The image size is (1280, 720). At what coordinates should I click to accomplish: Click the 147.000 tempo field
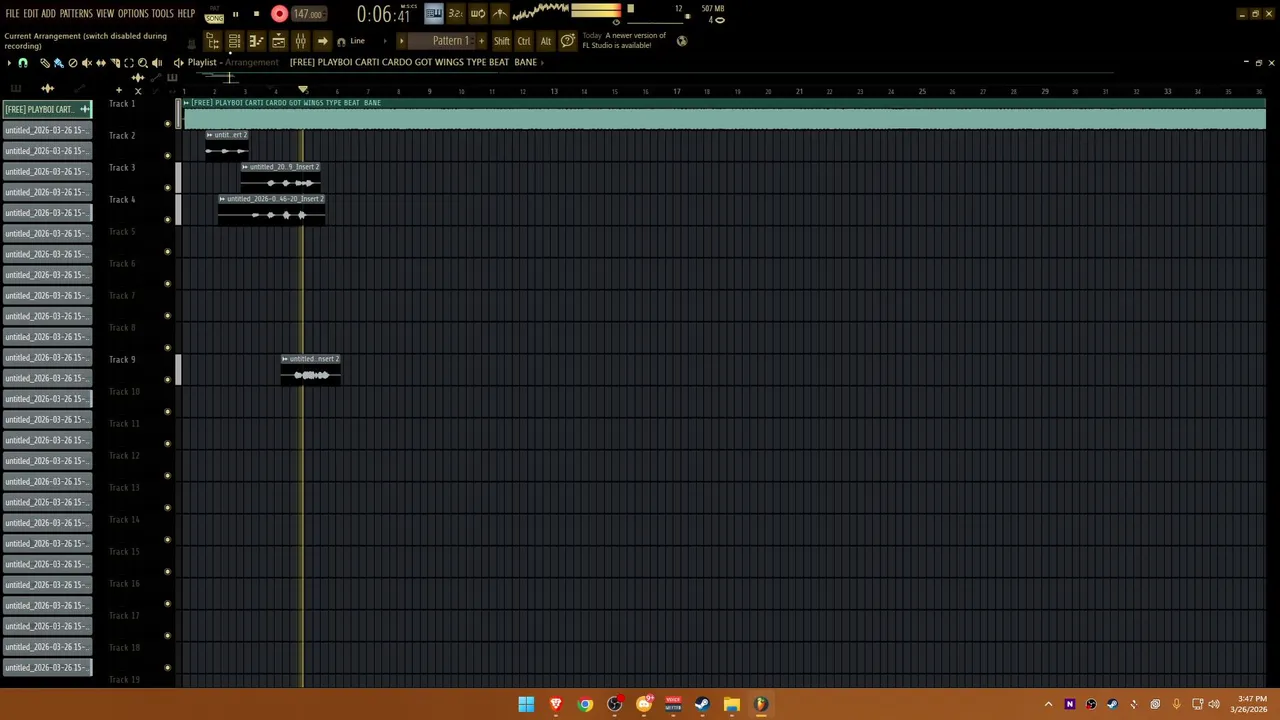coord(309,14)
